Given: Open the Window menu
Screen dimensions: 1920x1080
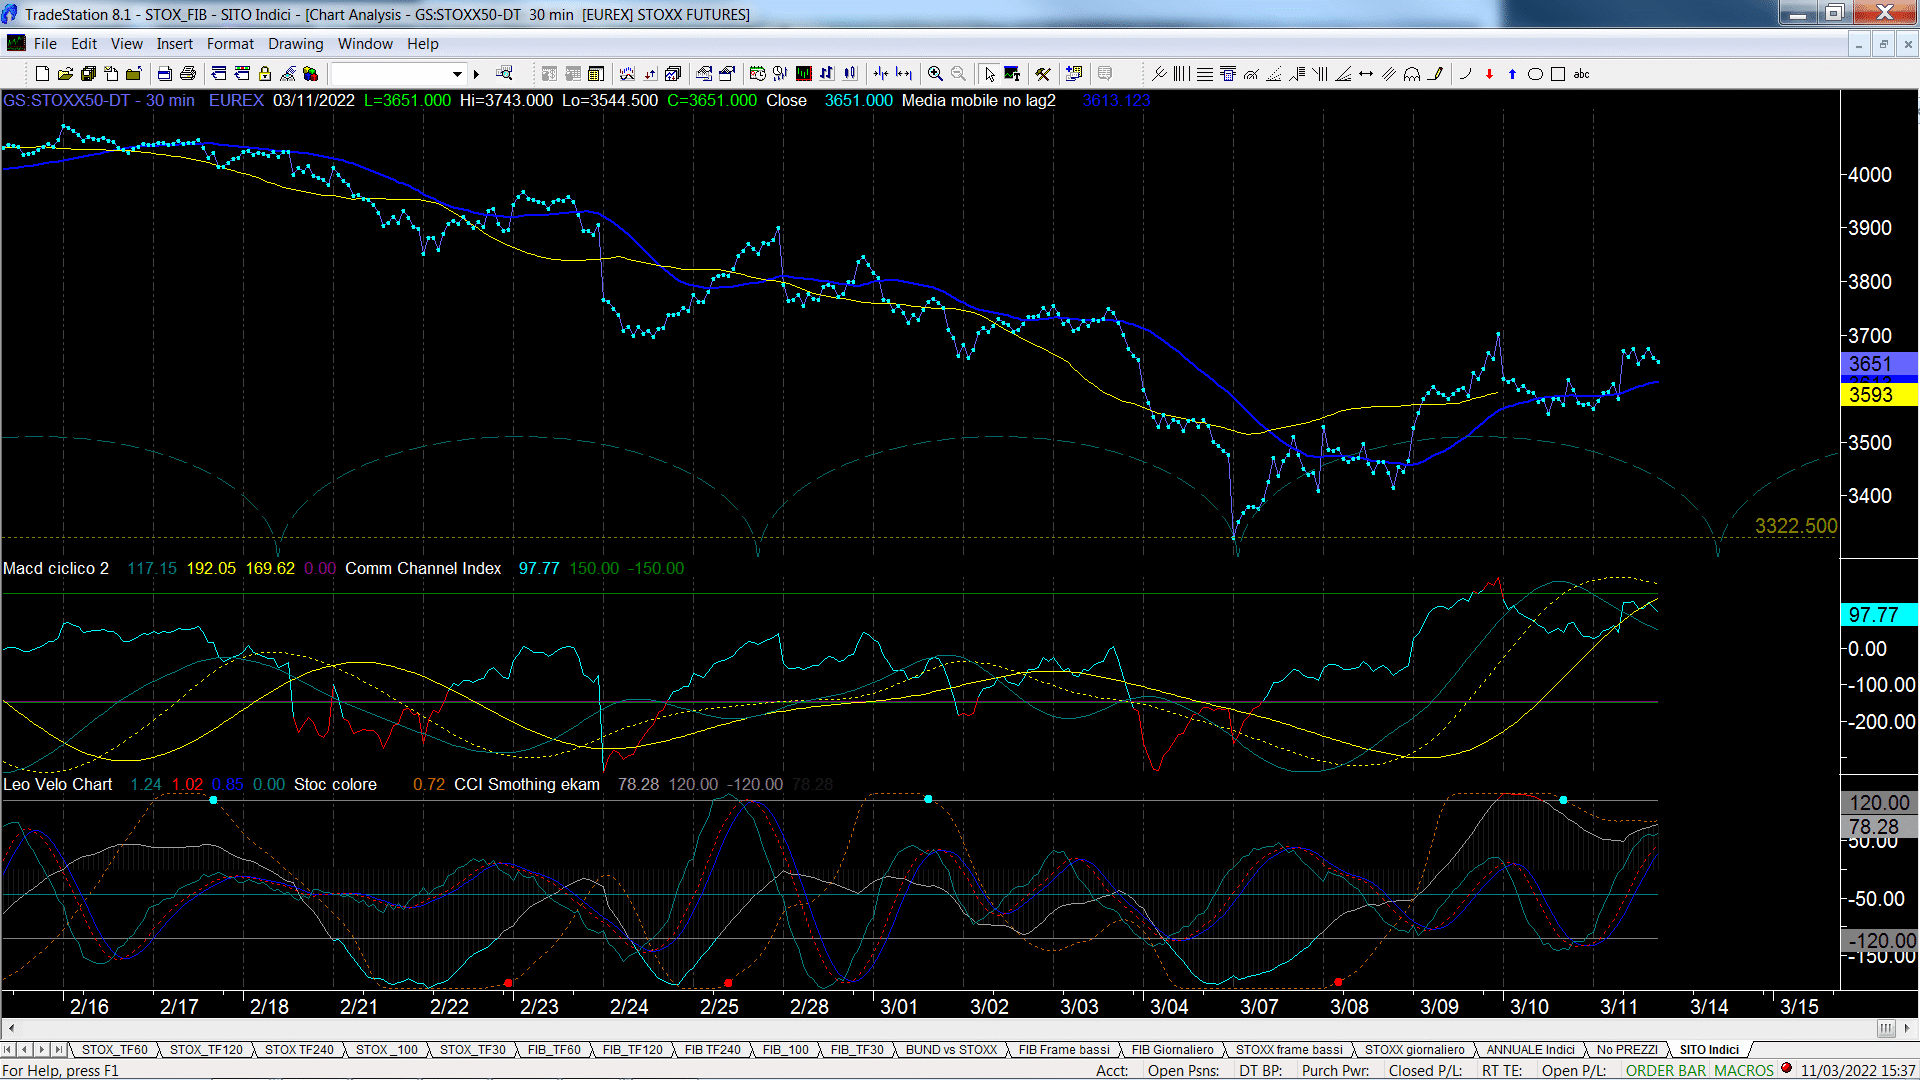Looking at the screenshot, I should tap(365, 44).
